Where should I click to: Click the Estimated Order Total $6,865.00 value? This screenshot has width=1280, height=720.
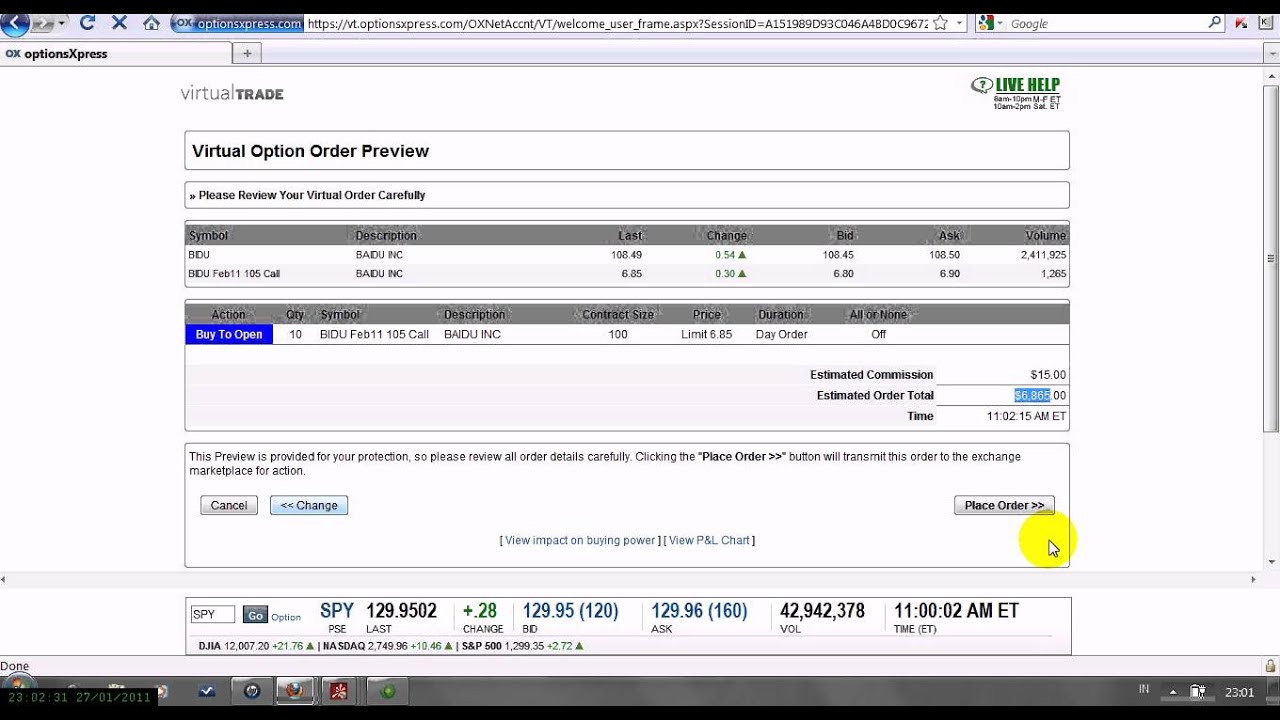[x=1040, y=396]
